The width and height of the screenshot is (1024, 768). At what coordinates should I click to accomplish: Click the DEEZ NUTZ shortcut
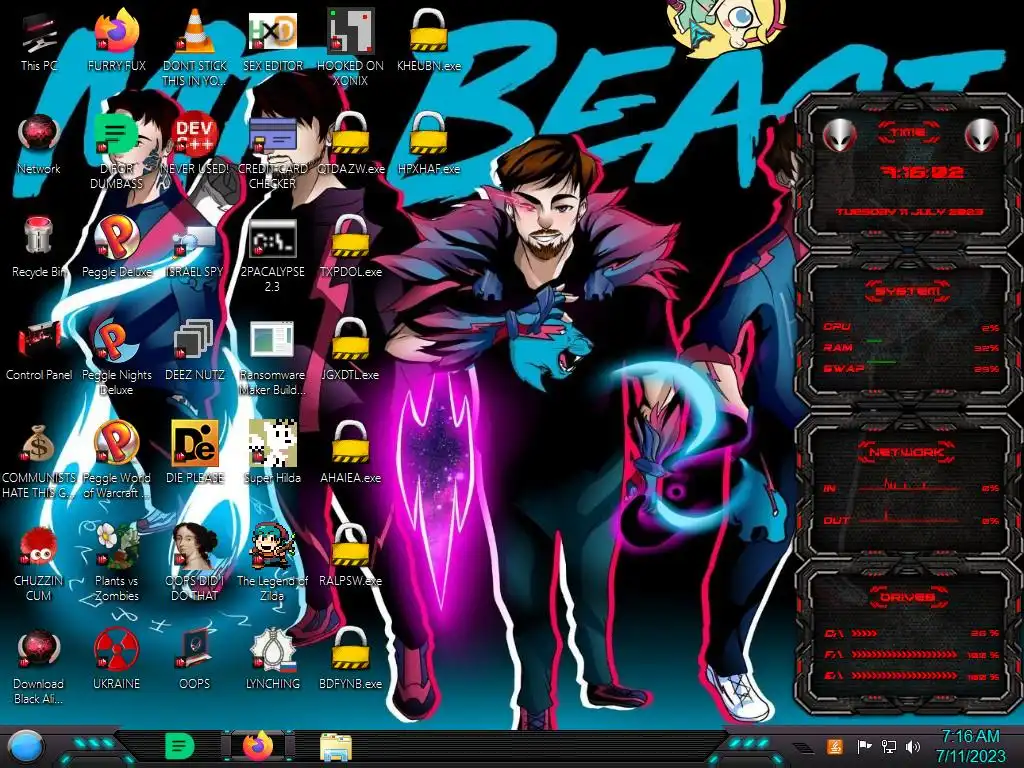click(195, 351)
